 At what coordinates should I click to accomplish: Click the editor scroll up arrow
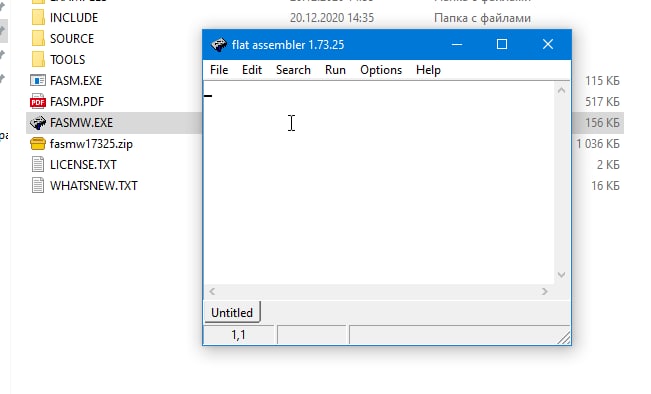click(561, 90)
